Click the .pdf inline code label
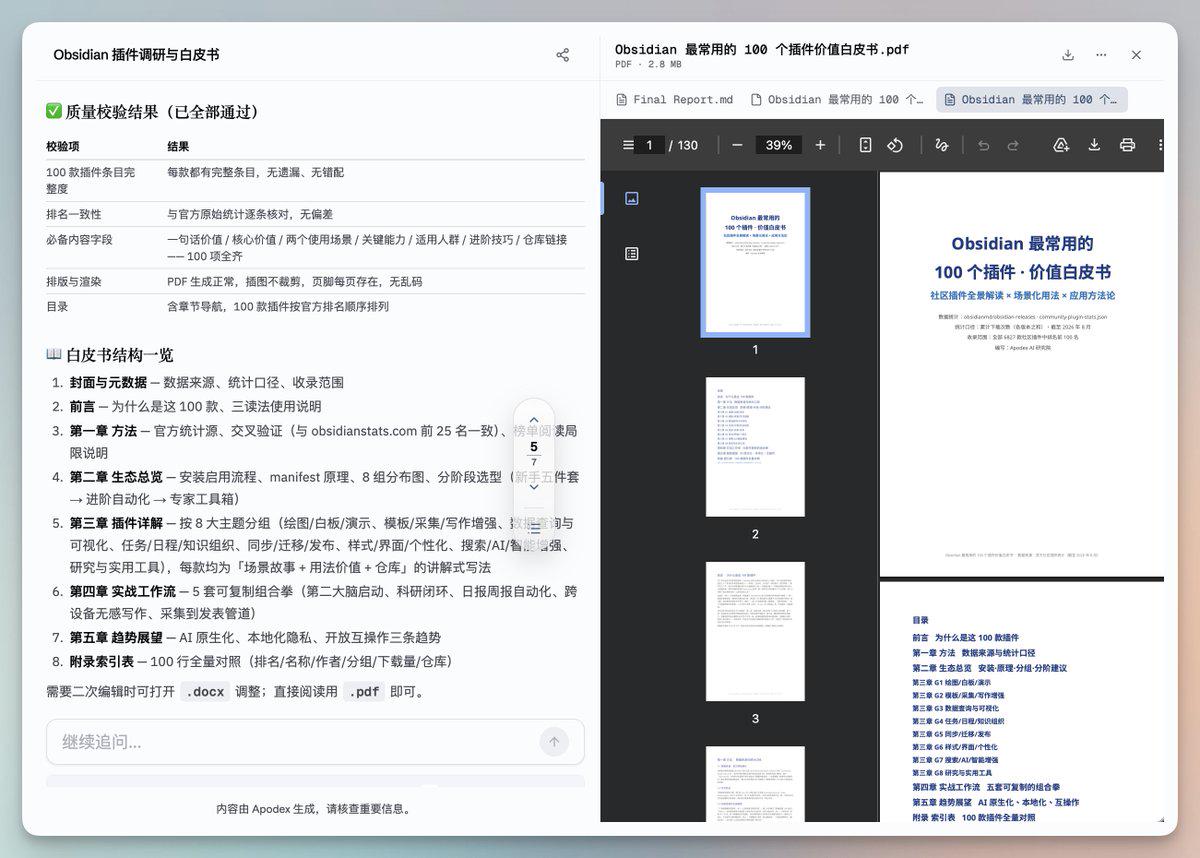The width and height of the screenshot is (1200, 858). pyautogui.click(x=364, y=691)
